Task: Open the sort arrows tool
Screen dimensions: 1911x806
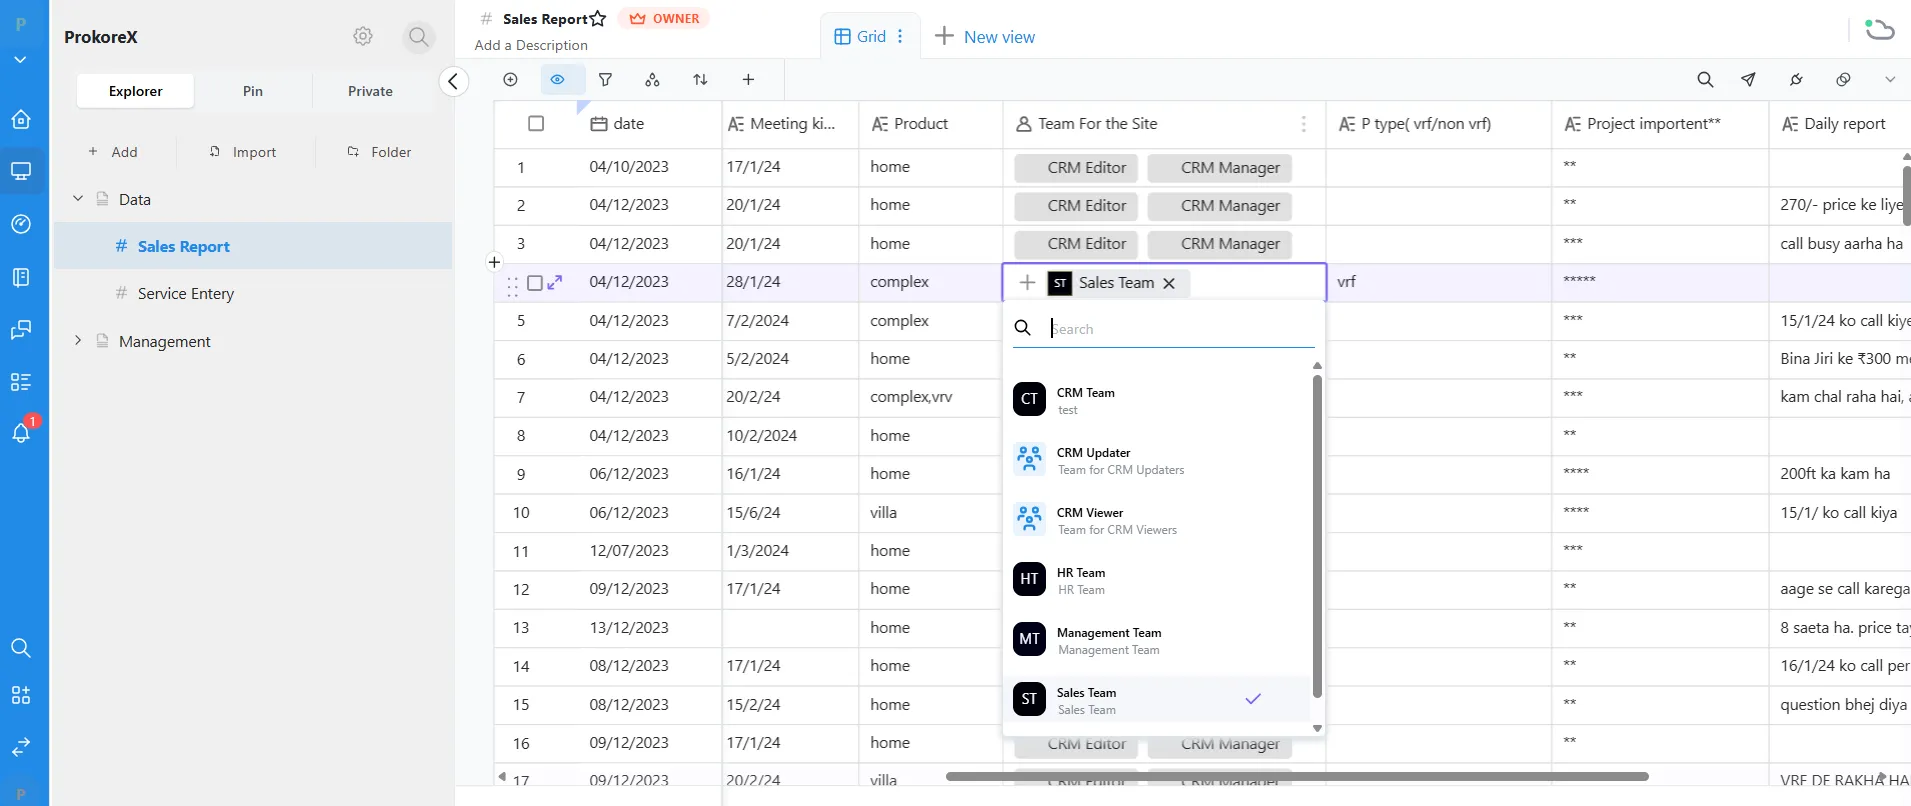Action: click(x=700, y=80)
